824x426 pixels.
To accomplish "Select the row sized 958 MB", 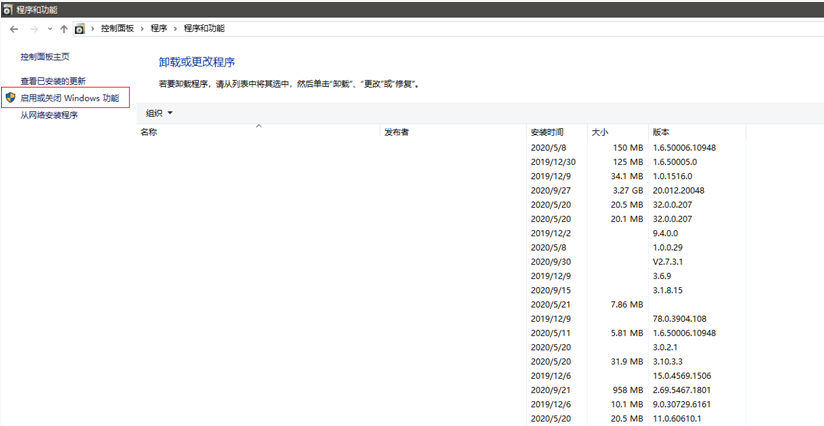I will tap(441, 390).
